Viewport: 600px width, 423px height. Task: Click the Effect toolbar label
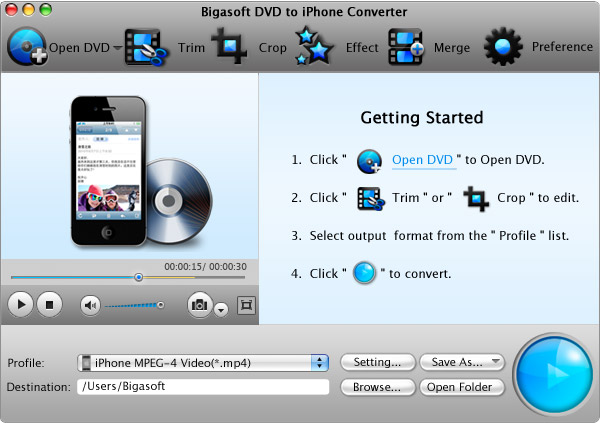pos(362,47)
